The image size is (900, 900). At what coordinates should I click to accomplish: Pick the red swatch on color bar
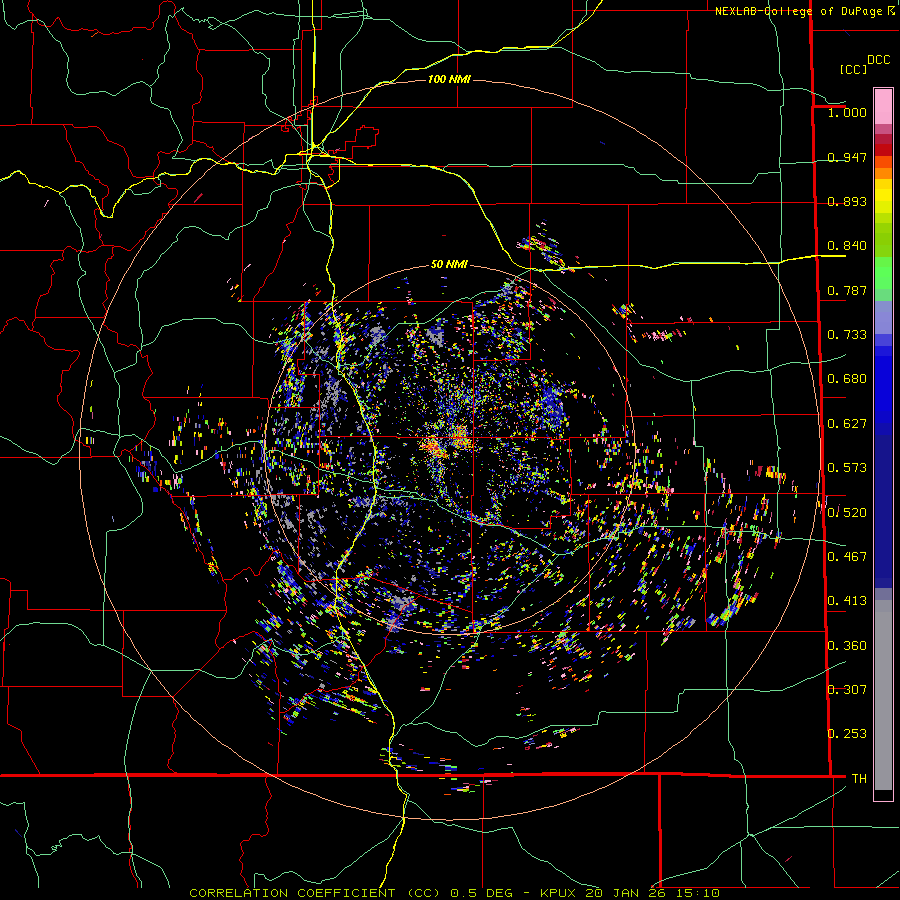click(x=883, y=150)
